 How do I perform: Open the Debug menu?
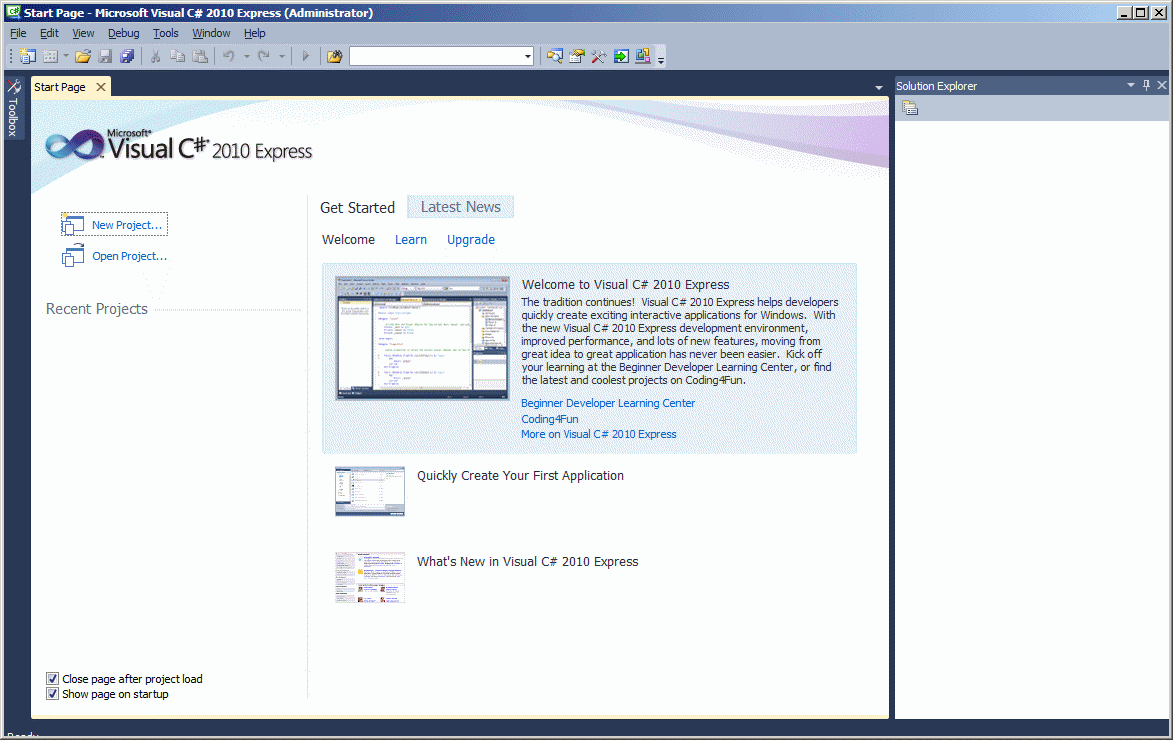pyautogui.click(x=124, y=33)
